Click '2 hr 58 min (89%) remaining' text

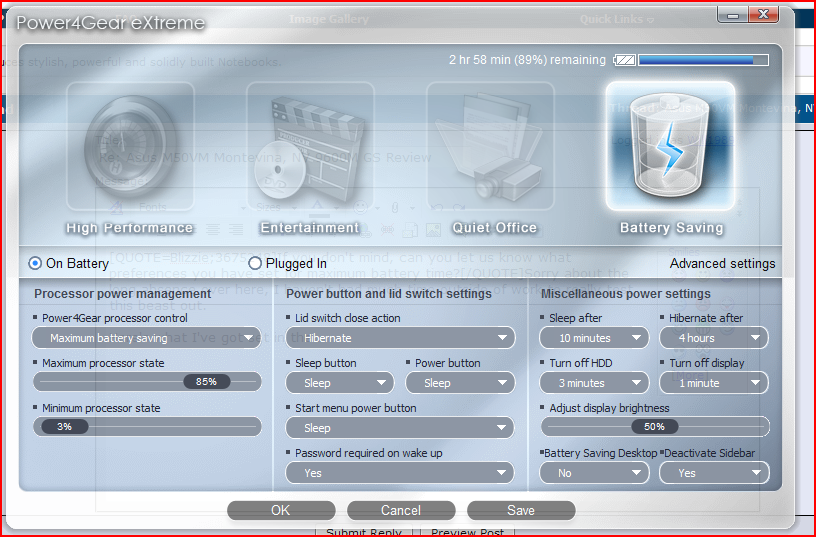527,60
